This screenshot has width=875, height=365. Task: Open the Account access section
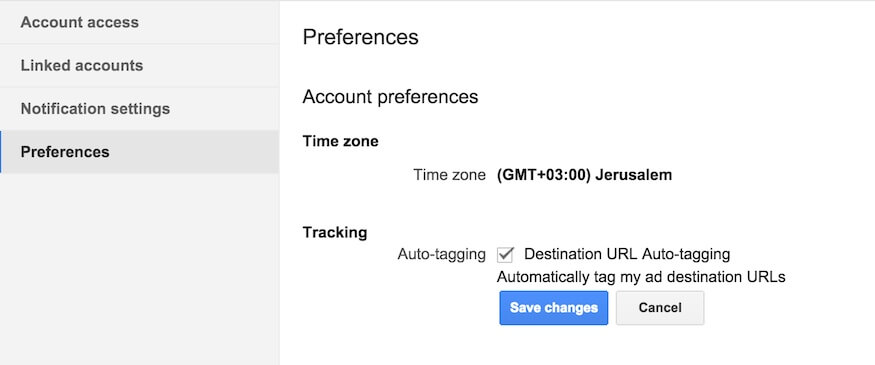pyautogui.click(x=140, y=22)
